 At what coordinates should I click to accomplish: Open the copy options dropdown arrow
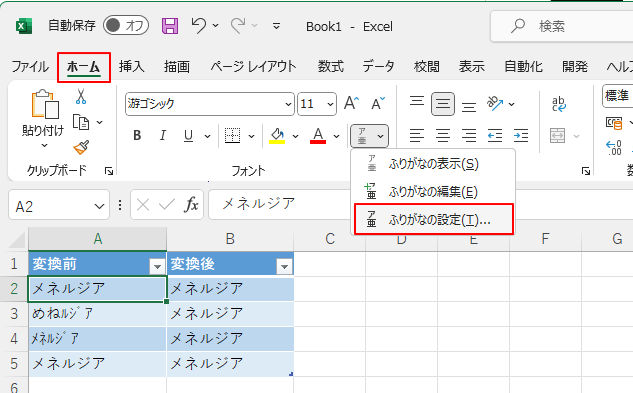[100, 122]
